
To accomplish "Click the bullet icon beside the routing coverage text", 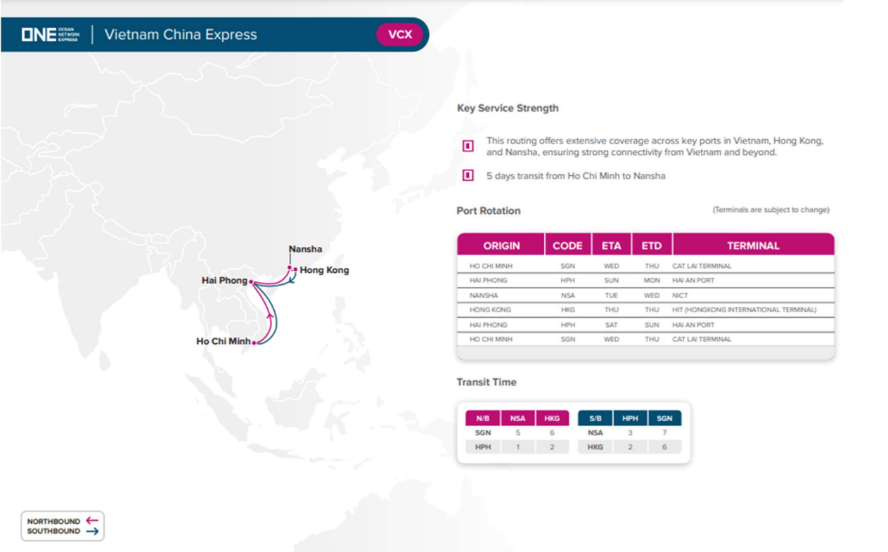I will 467,146.
